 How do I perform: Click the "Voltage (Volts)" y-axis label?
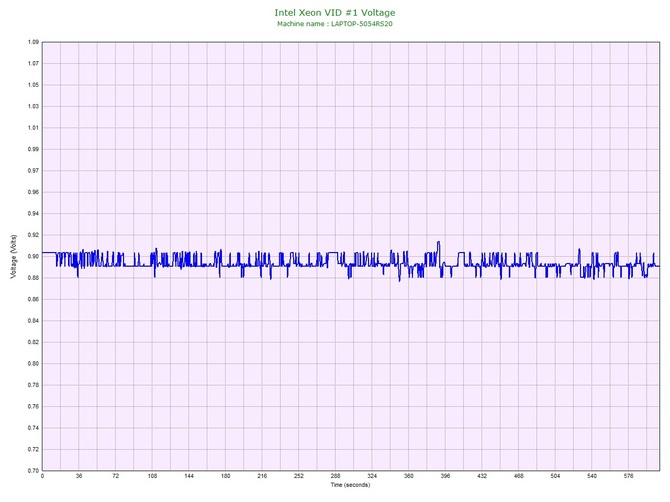14,256
